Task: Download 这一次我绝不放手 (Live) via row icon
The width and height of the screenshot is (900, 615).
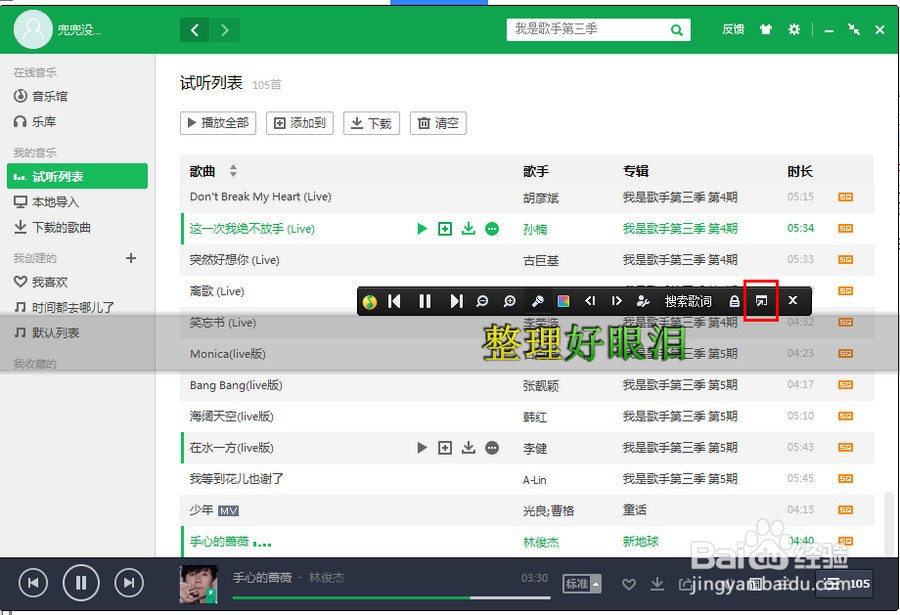Action: tap(468, 229)
